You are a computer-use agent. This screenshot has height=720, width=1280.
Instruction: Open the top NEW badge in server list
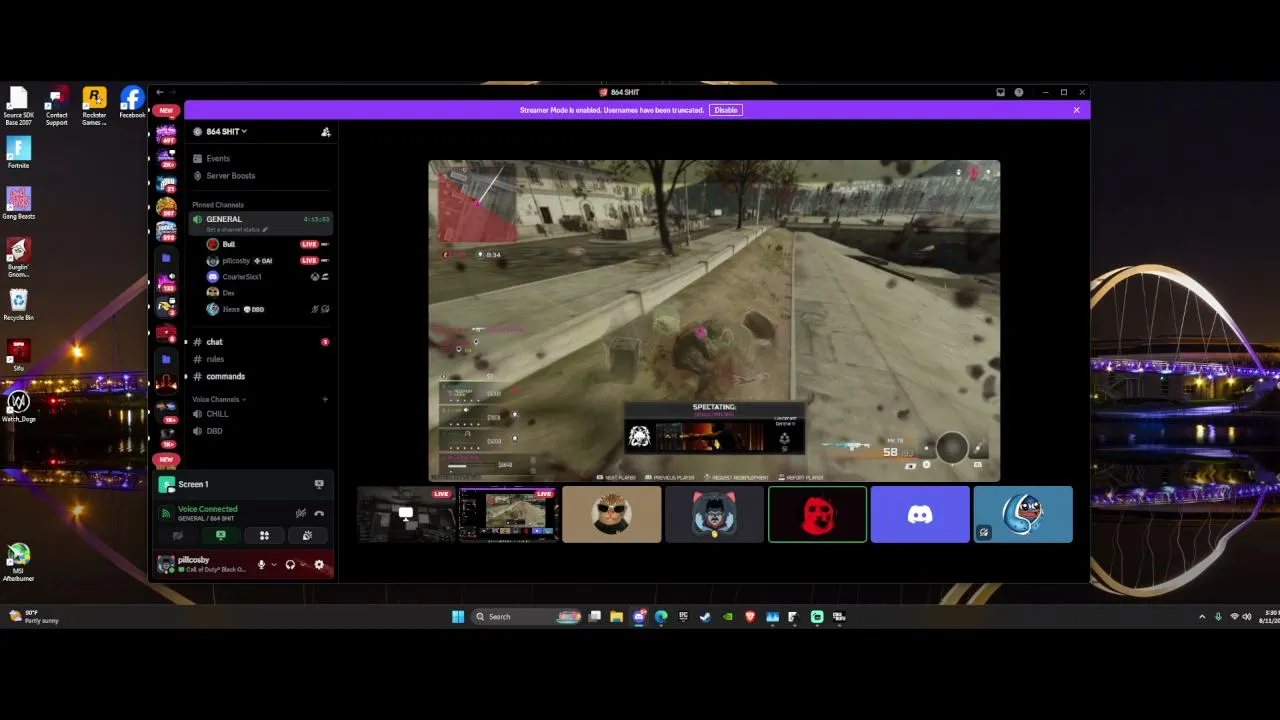[x=166, y=110]
